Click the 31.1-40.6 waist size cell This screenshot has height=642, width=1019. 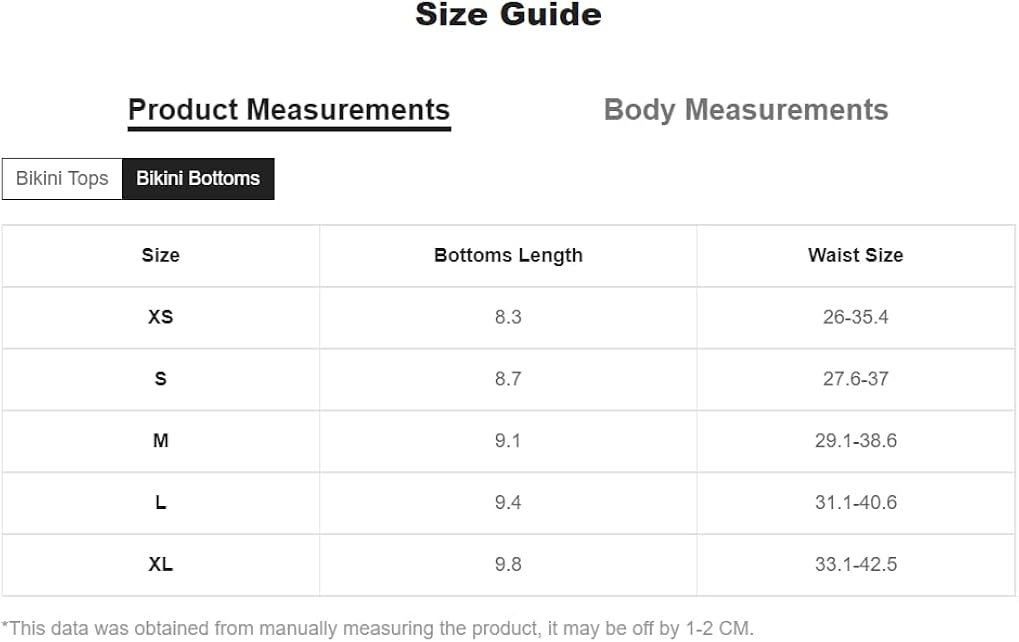pos(855,503)
